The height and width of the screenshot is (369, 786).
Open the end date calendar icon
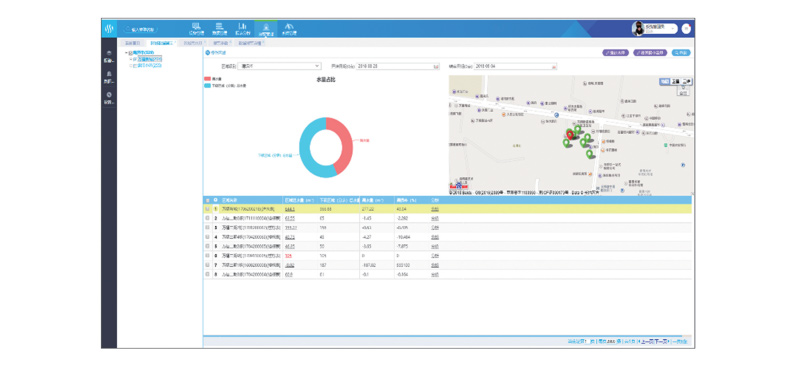[554, 66]
